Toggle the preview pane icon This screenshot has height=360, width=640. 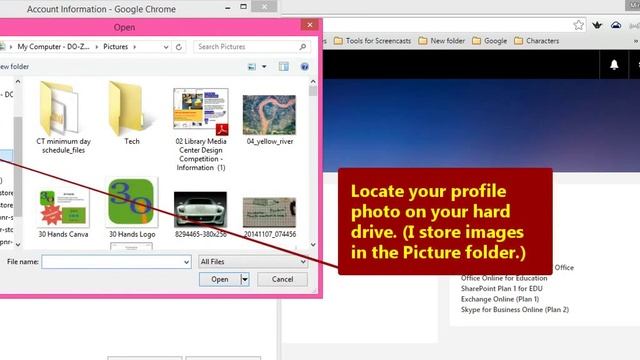click(x=284, y=67)
